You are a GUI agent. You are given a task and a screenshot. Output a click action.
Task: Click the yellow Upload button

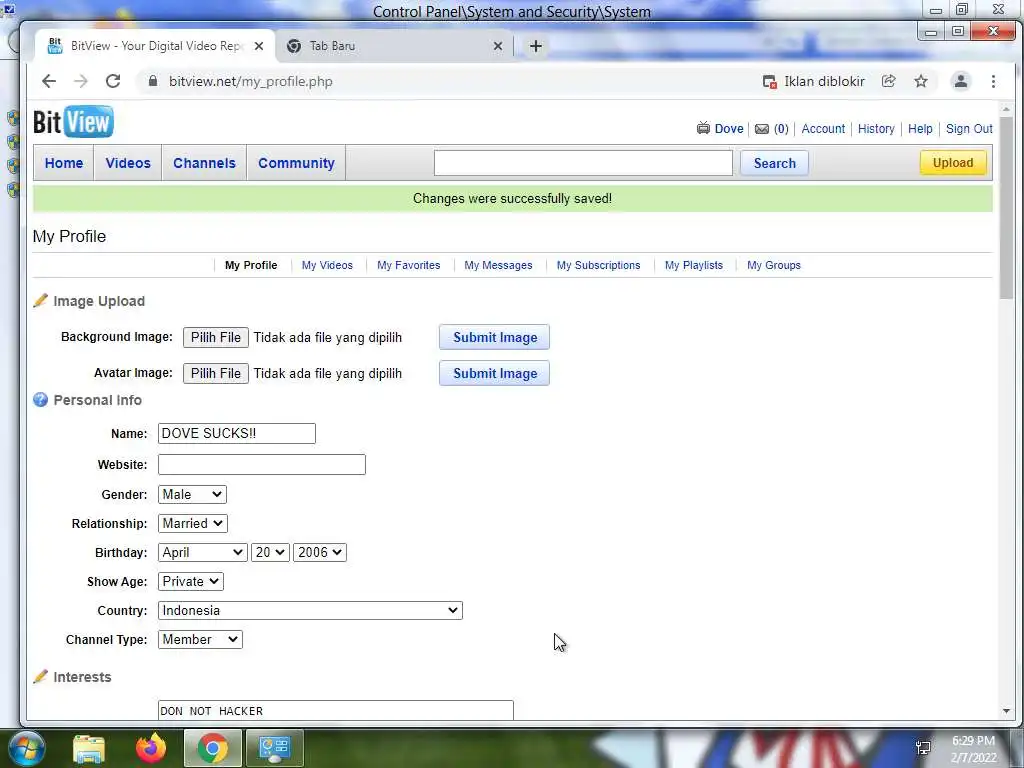(x=953, y=163)
